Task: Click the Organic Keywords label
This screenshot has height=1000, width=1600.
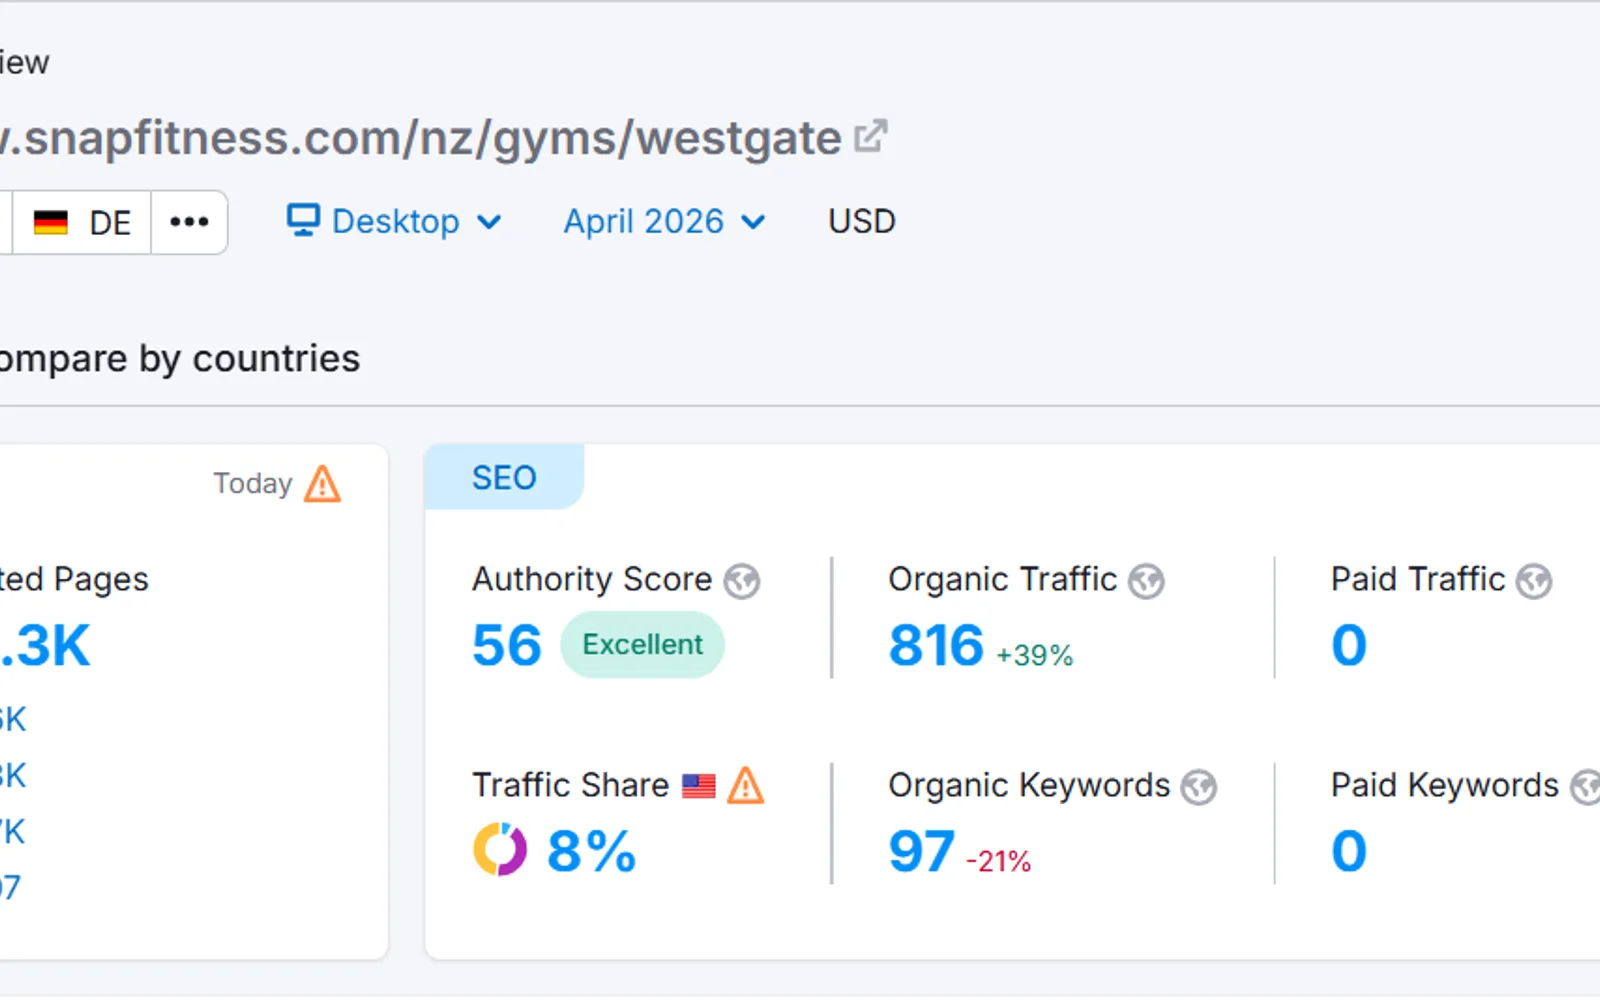Action: click(1029, 786)
